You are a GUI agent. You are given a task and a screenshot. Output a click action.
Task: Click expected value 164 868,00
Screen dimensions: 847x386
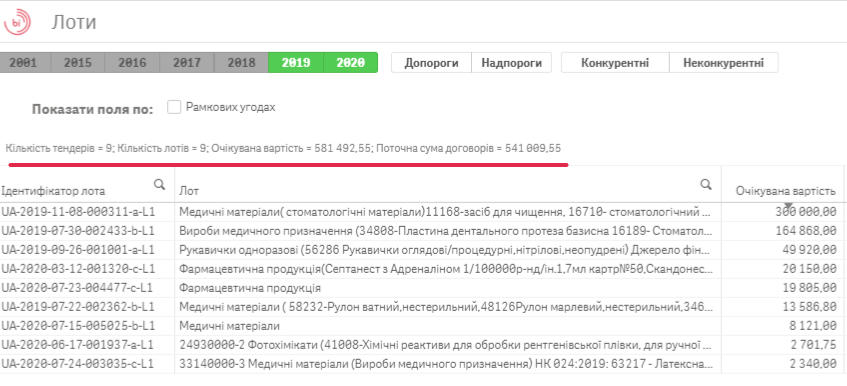(806, 231)
